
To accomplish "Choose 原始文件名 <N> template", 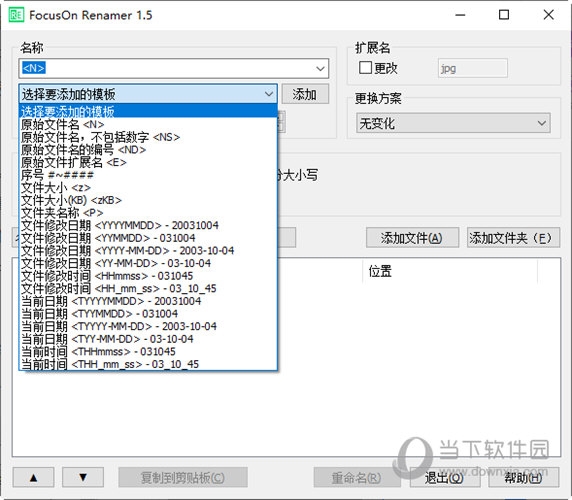I will coord(148,124).
